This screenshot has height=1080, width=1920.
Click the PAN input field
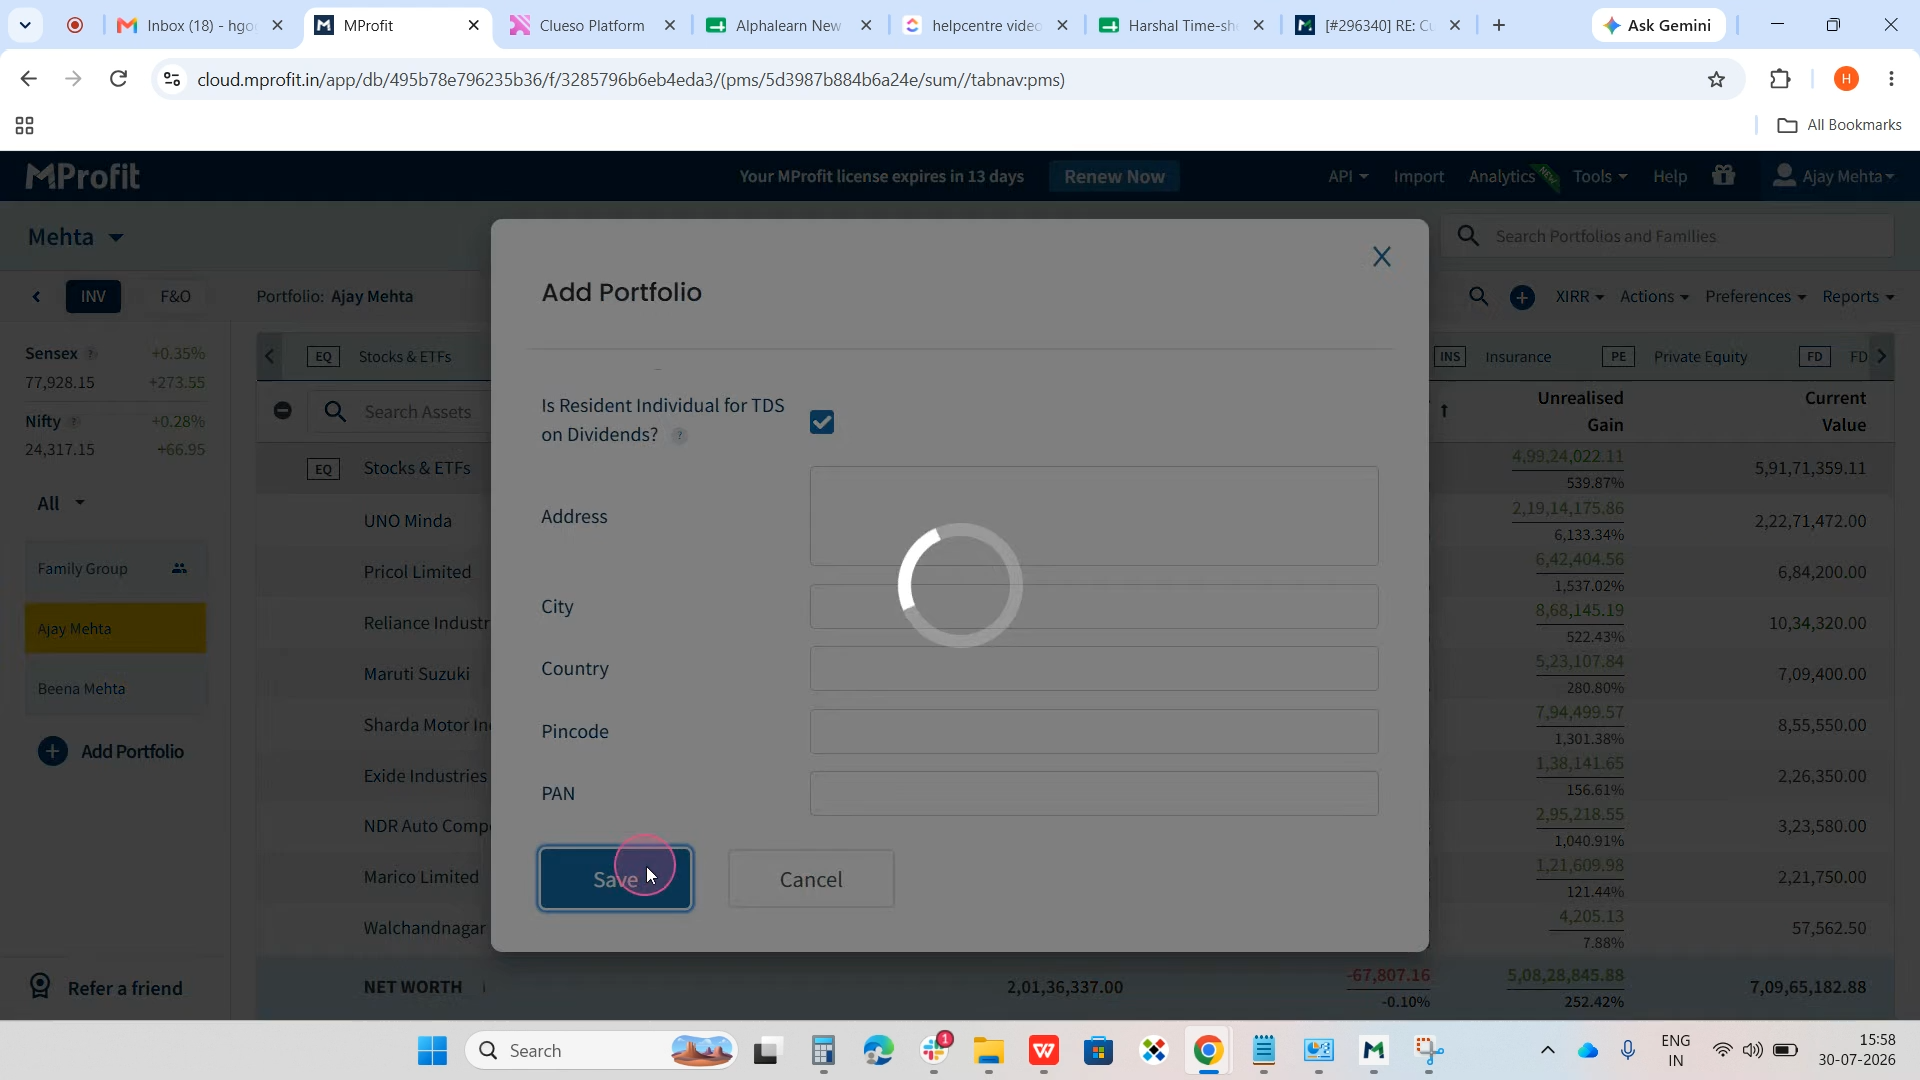pyautogui.click(x=1094, y=793)
